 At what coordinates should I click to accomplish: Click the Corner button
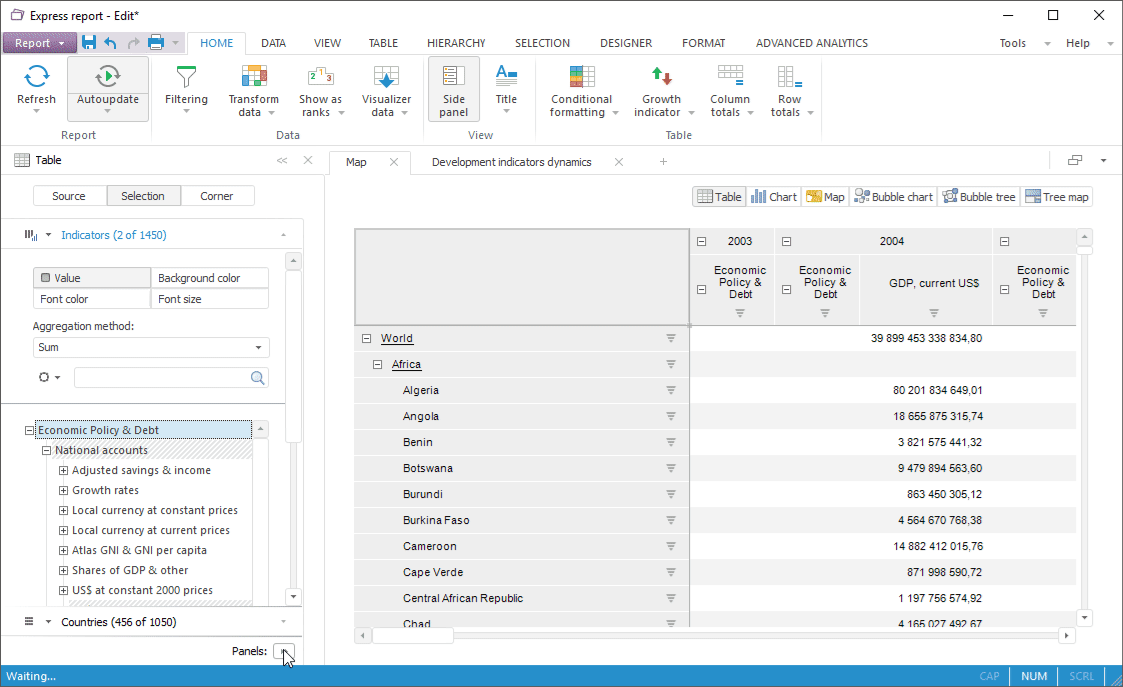pyautogui.click(x=217, y=196)
